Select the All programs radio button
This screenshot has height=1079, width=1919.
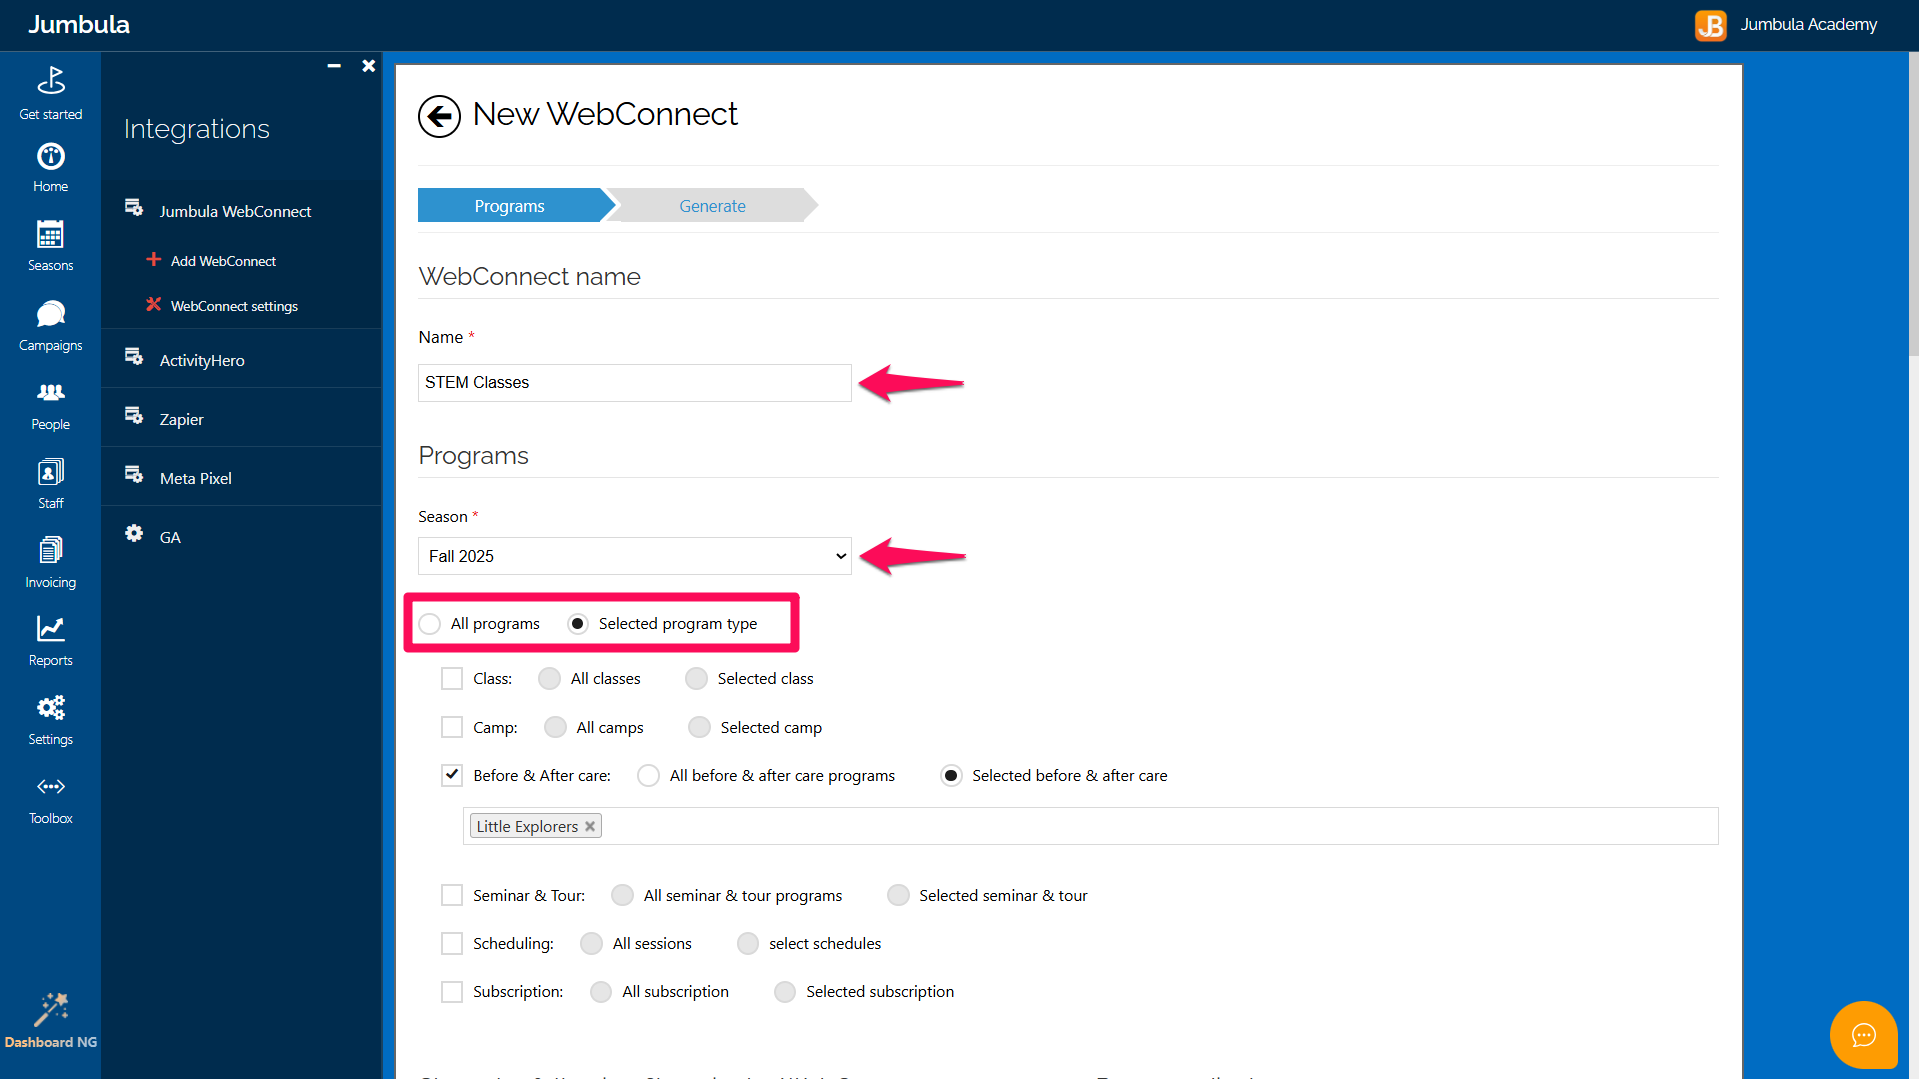point(430,624)
